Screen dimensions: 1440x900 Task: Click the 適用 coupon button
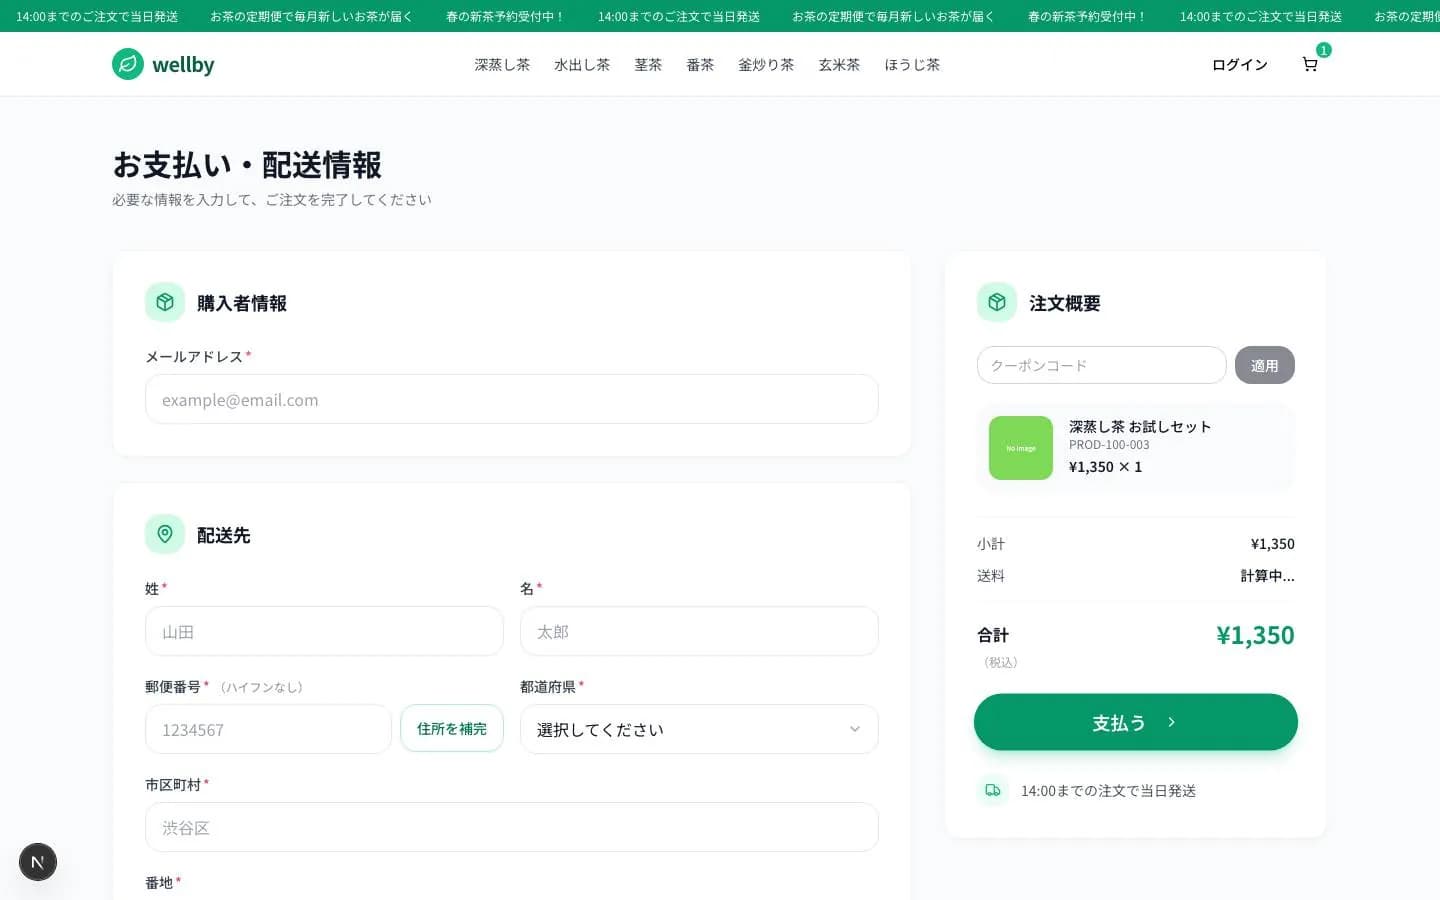(1265, 365)
